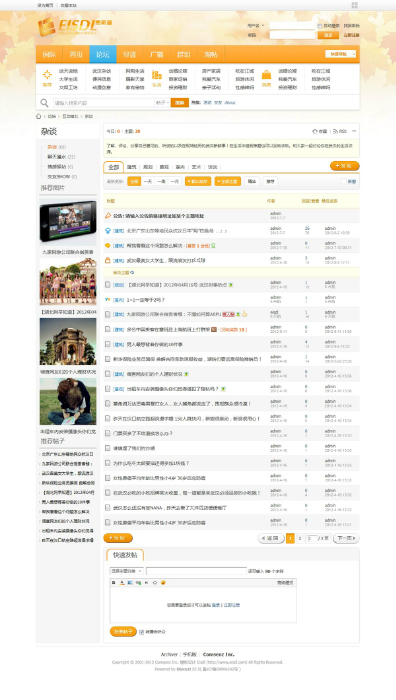Click the username input field
The height and width of the screenshot is (700, 396).
(x=292, y=26)
